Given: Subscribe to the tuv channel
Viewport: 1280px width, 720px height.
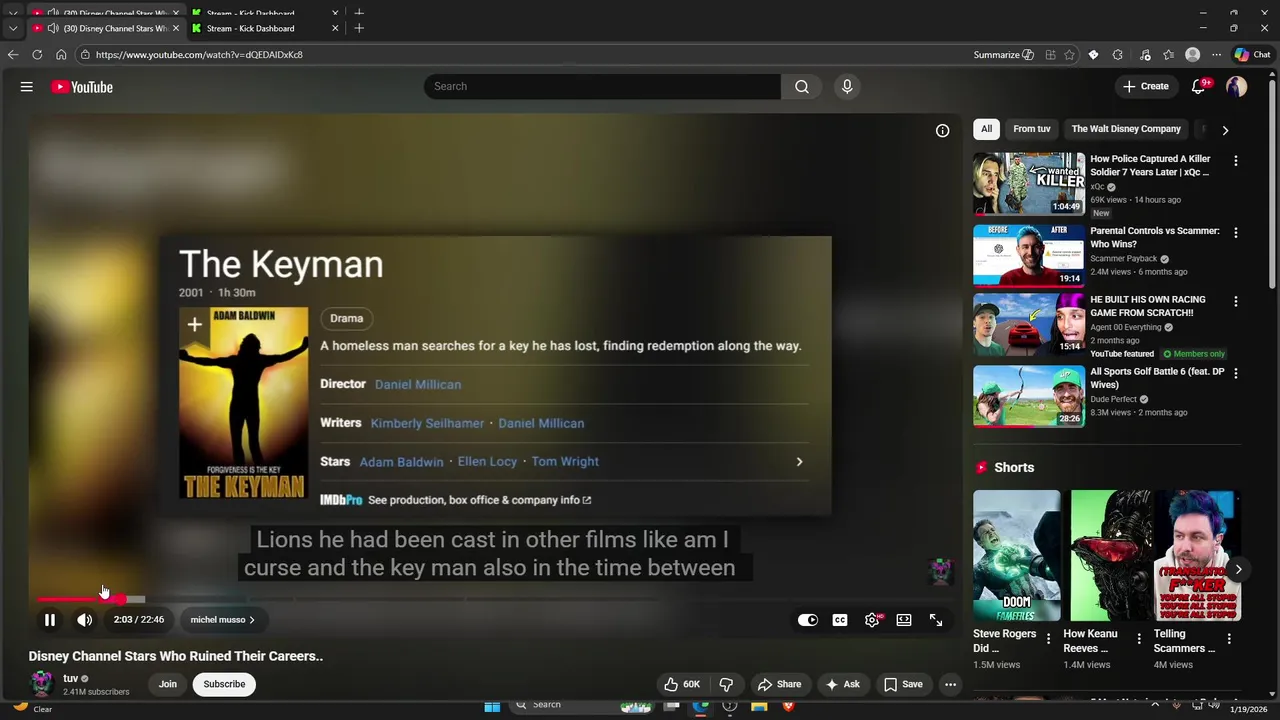Looking at the screenshot, I should (224, 684).
